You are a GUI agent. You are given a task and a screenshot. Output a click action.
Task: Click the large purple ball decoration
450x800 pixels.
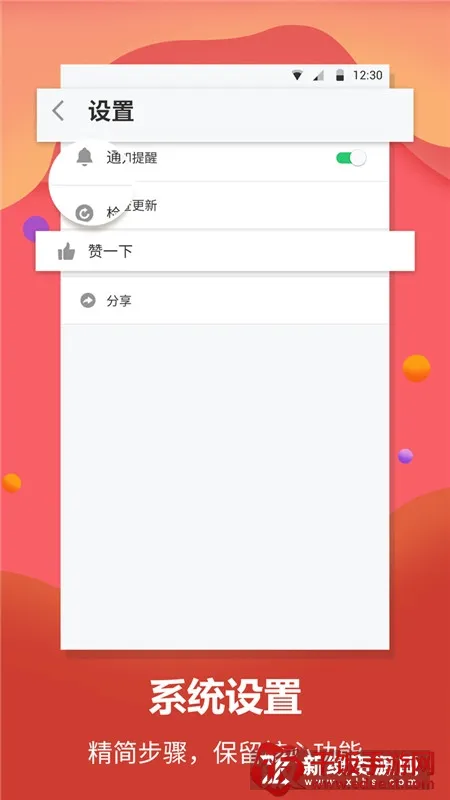pyautogui.click(x=36, y=228)
